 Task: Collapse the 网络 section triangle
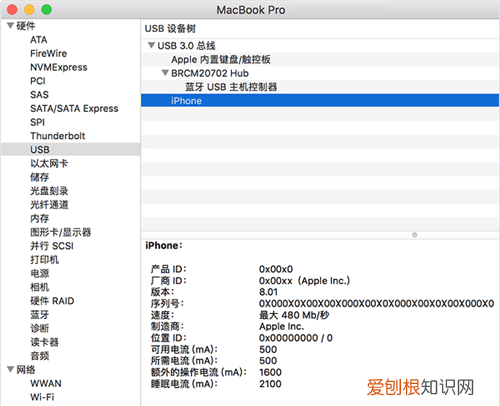click(10, 369)
